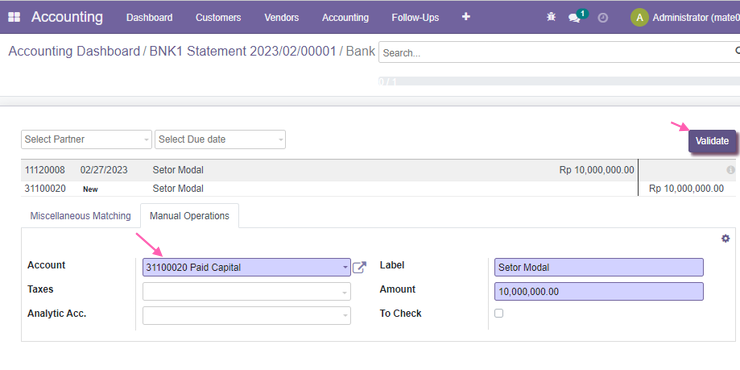Open the apps grid menu icon
Image resolution: width=740 pixels, height=370 pixels.
[14, 17]
